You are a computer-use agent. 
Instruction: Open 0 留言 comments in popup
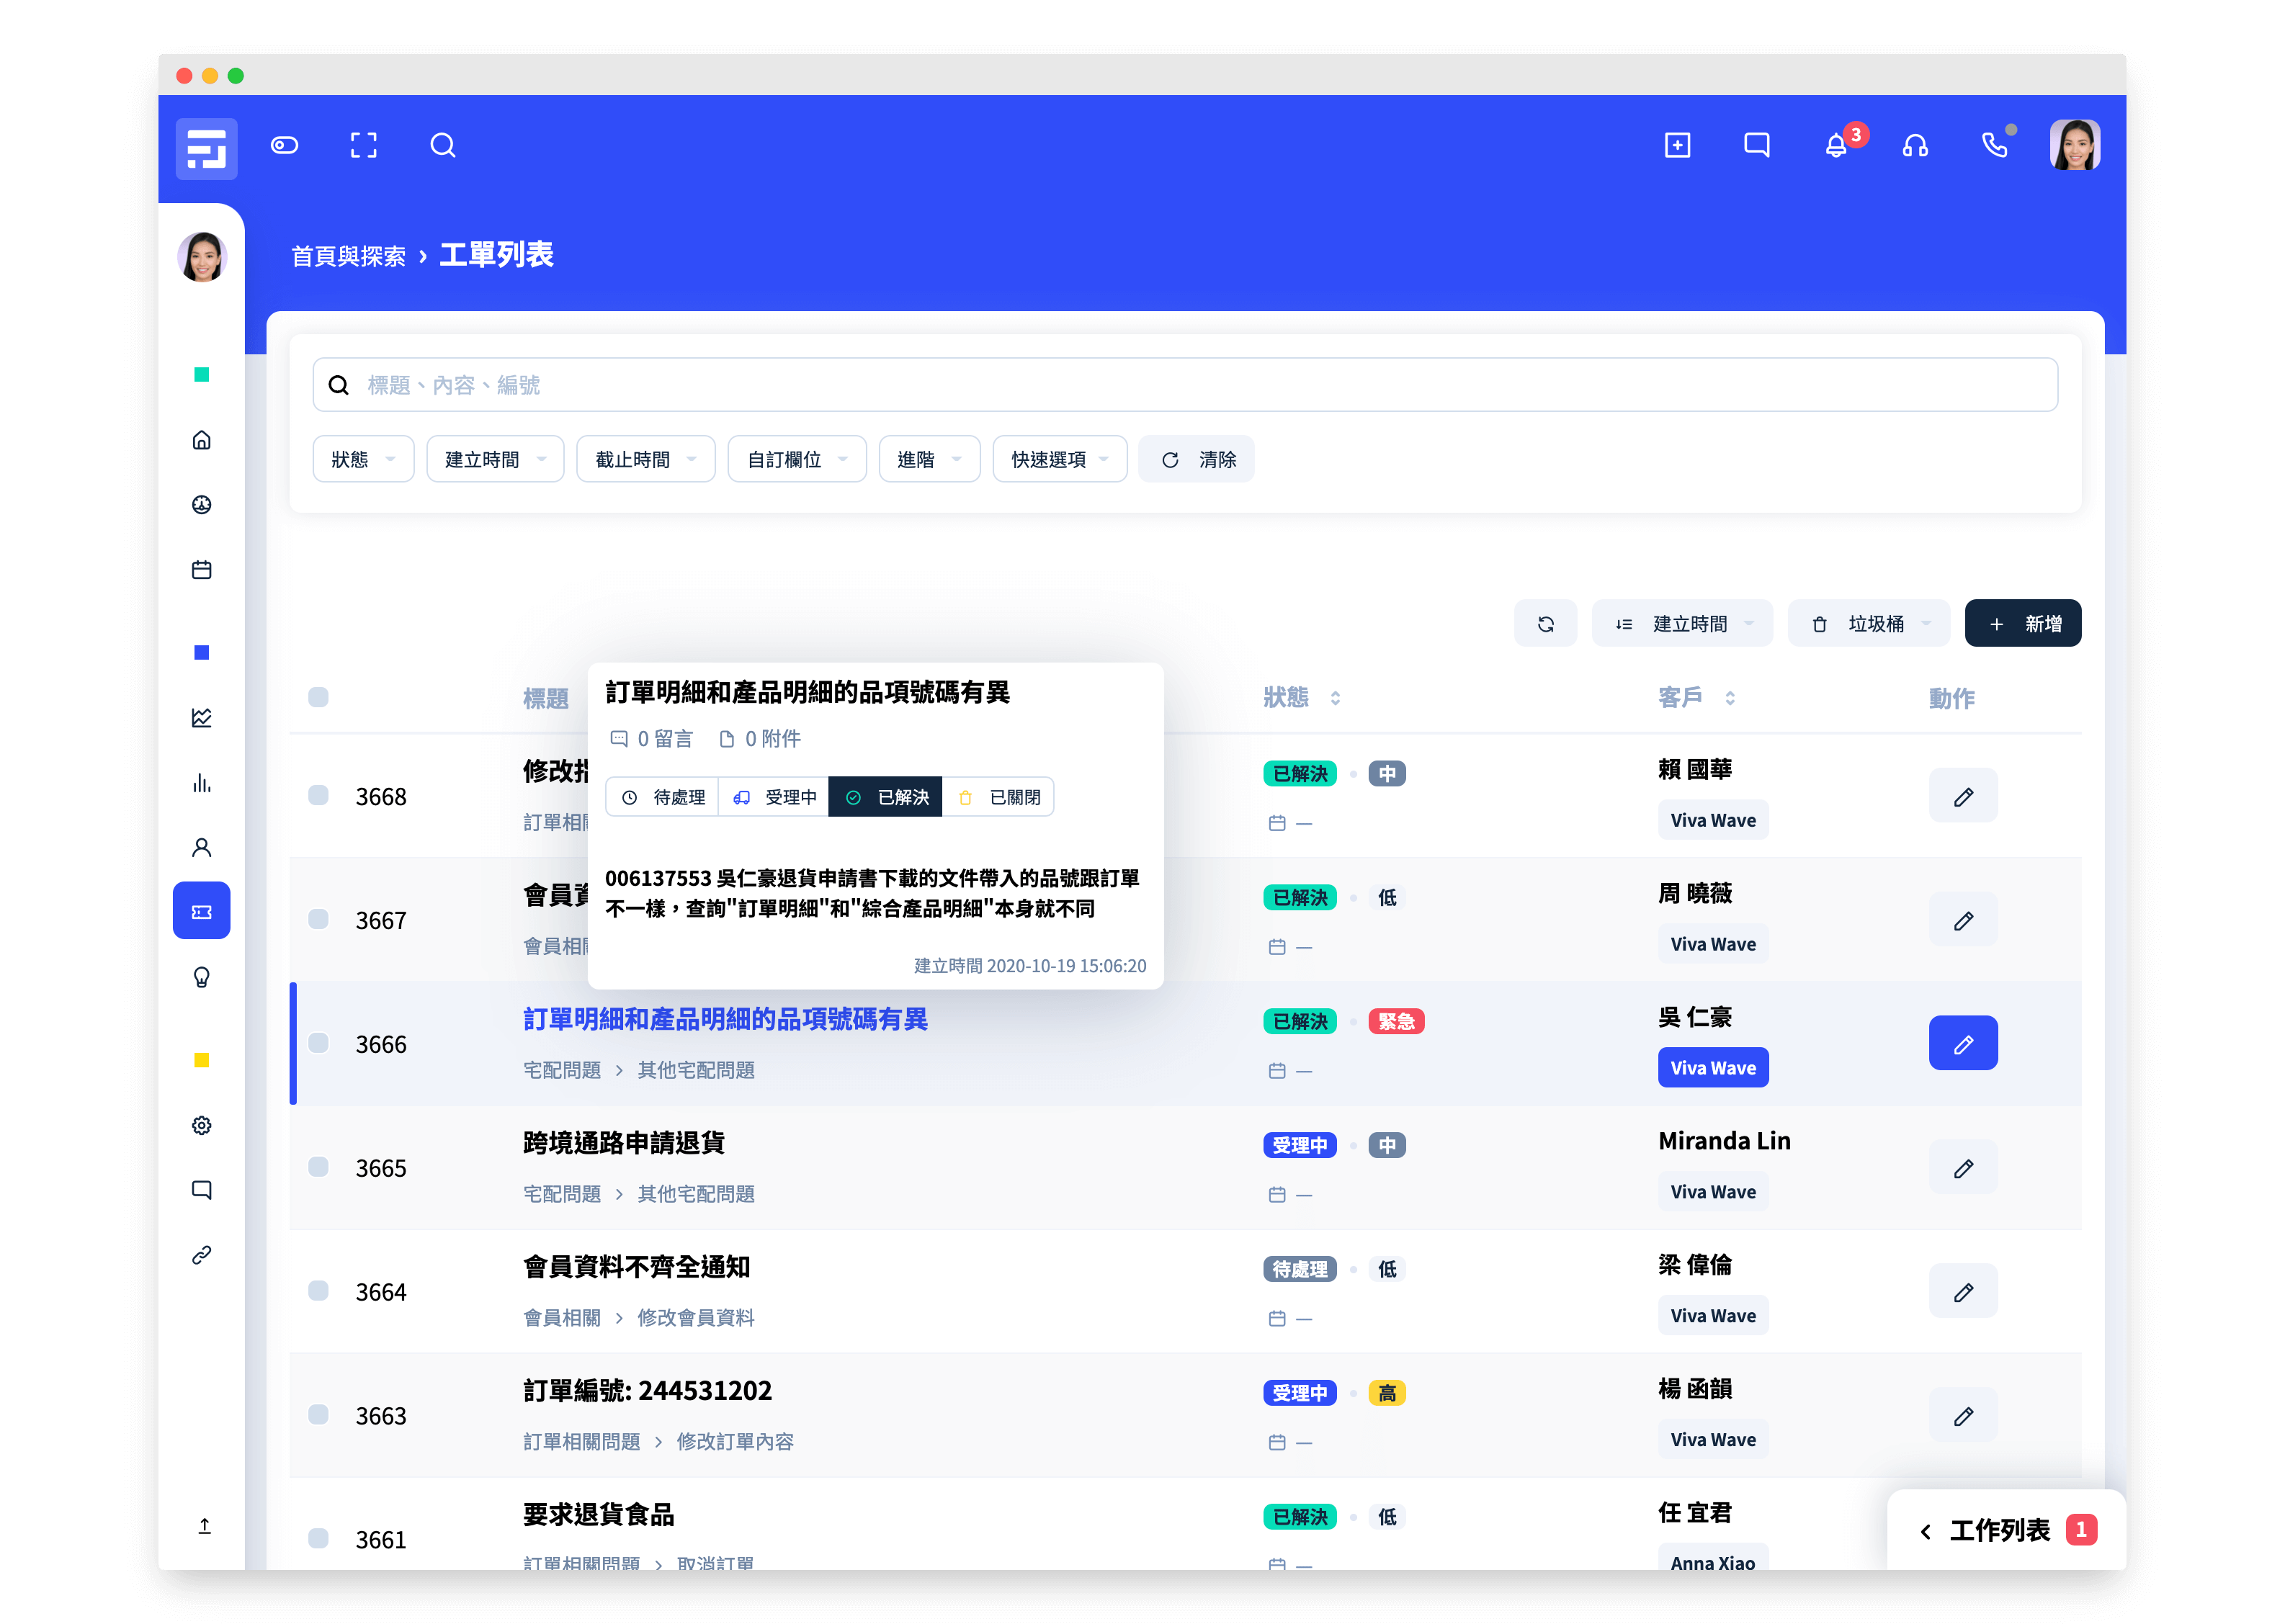651,739
